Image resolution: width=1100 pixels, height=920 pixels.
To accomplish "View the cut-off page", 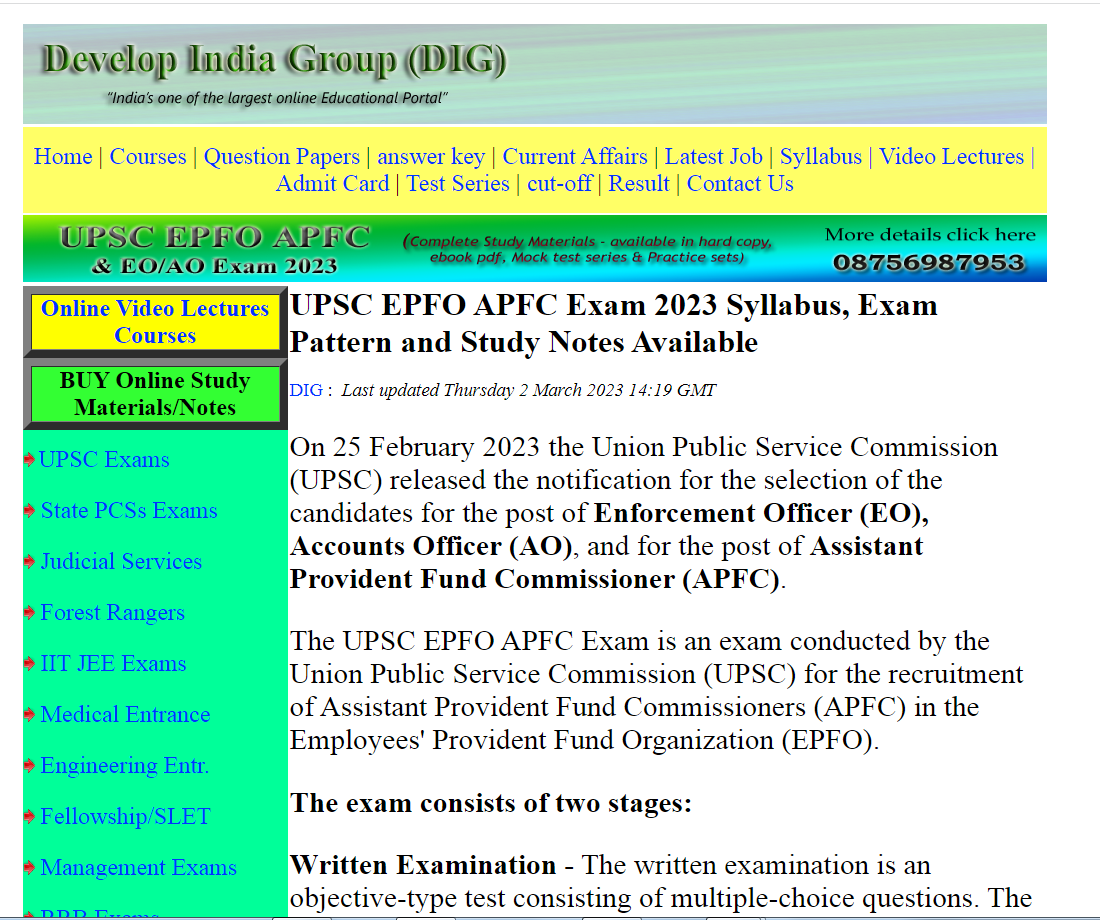I will point(560,184).
